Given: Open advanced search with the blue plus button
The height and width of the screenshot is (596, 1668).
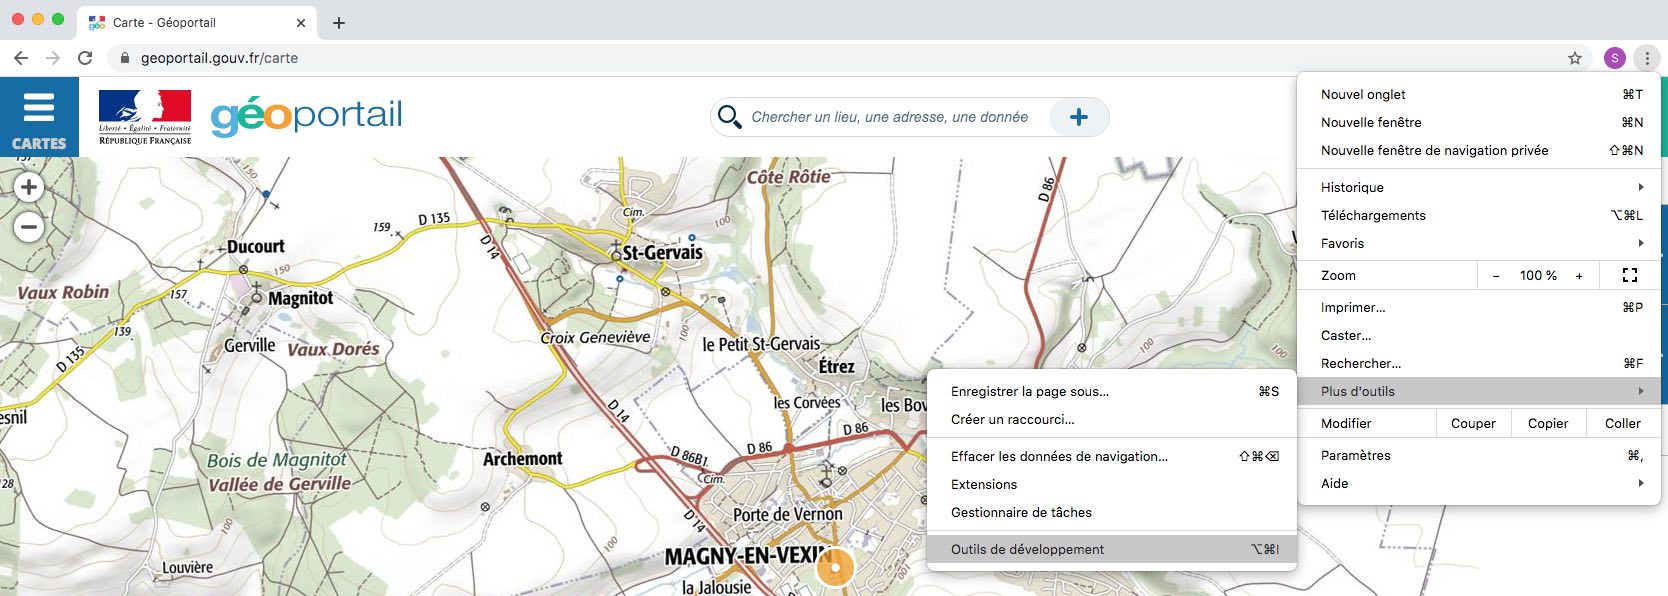Looking at the screenshot, I should coord(1079,117).
